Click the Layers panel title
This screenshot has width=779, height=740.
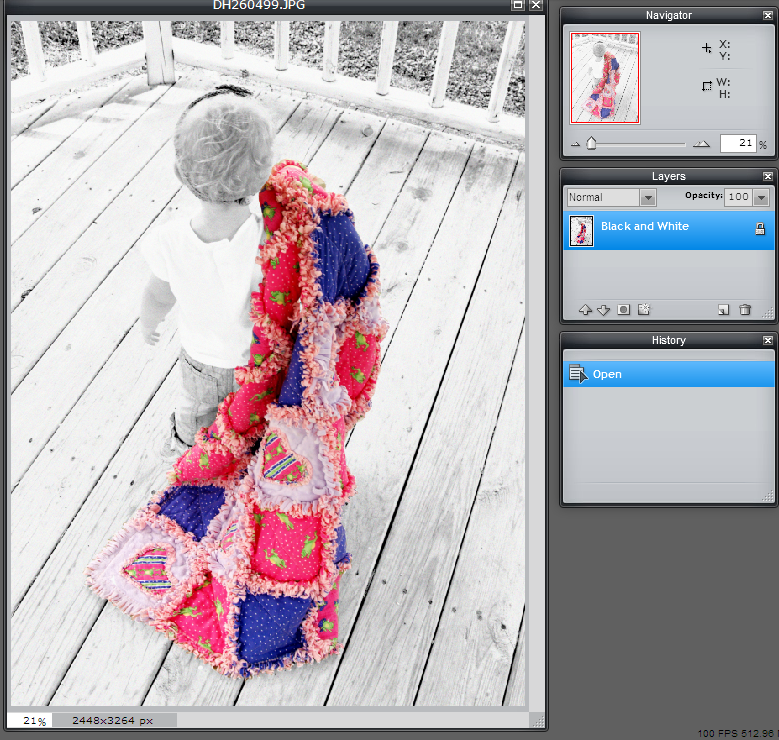669,176
